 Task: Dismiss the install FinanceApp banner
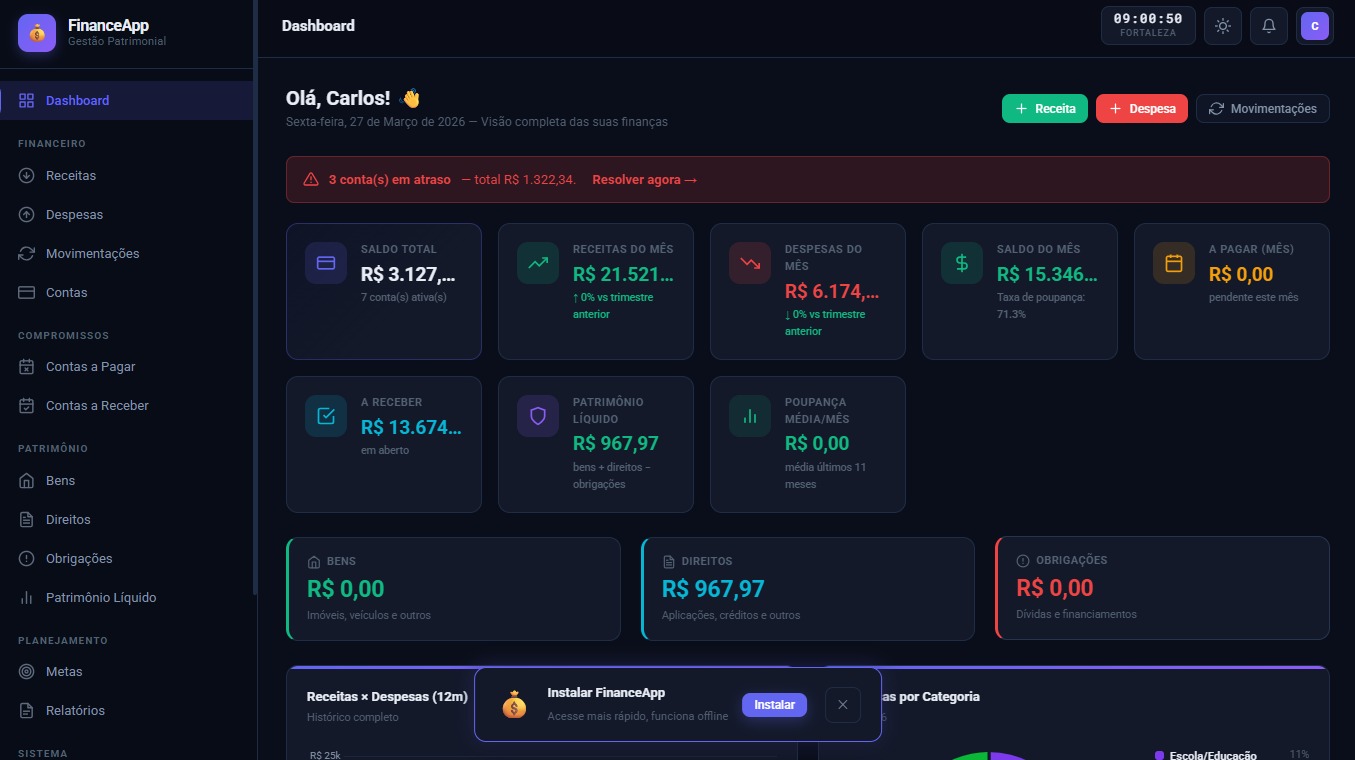point(842,705)
